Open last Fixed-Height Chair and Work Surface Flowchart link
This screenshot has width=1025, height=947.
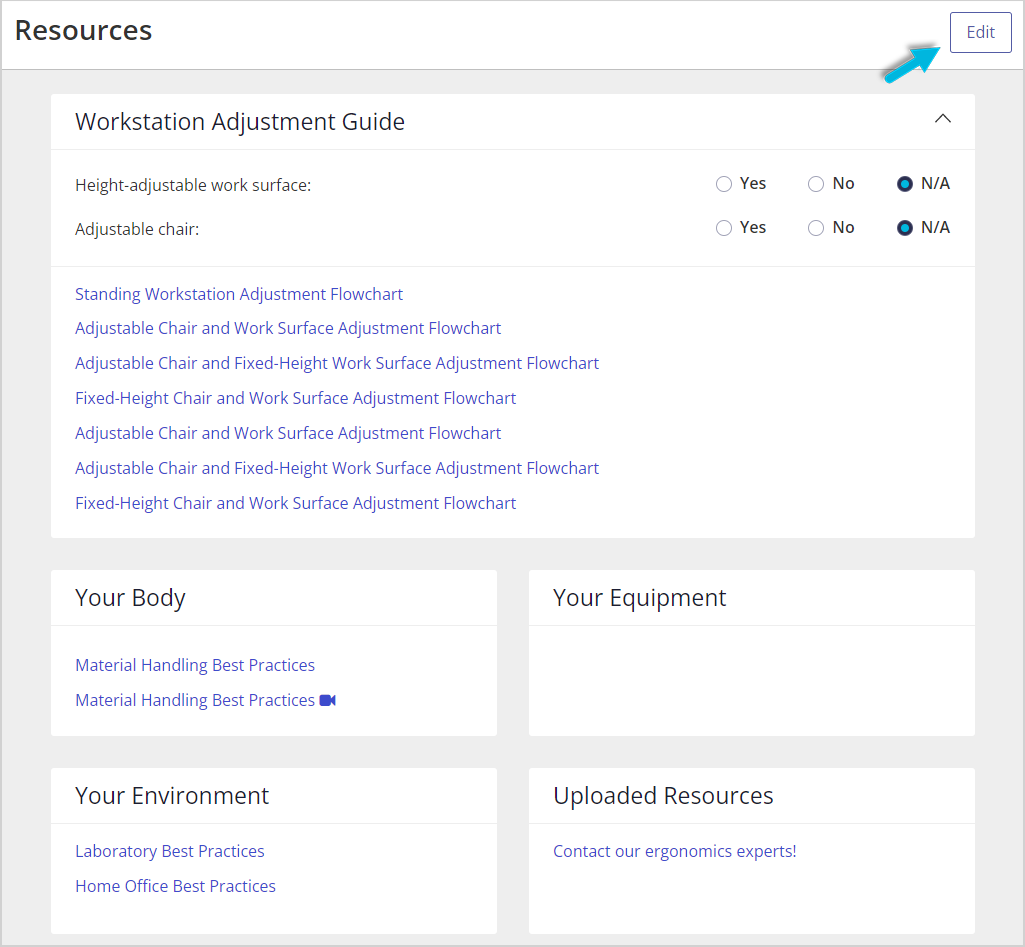(295, 504)
